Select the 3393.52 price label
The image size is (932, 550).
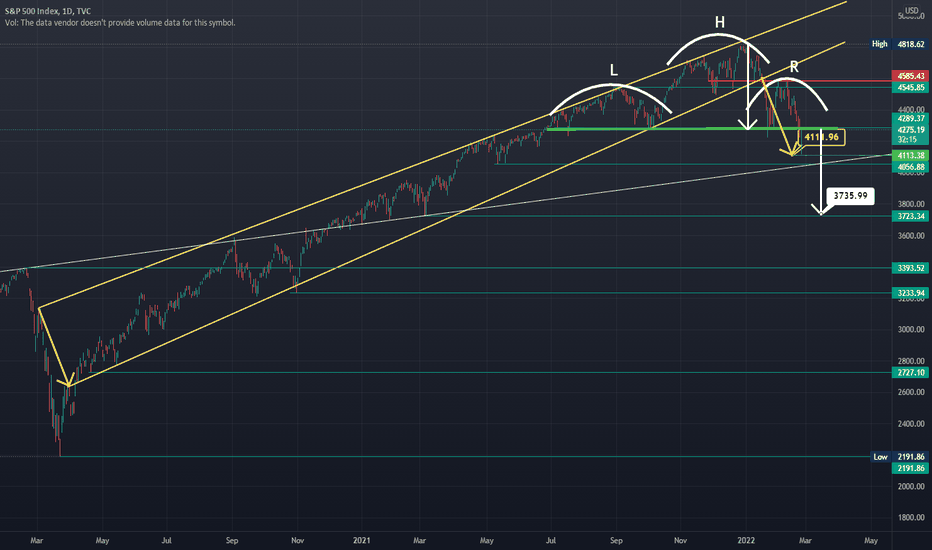click(910, 268)
